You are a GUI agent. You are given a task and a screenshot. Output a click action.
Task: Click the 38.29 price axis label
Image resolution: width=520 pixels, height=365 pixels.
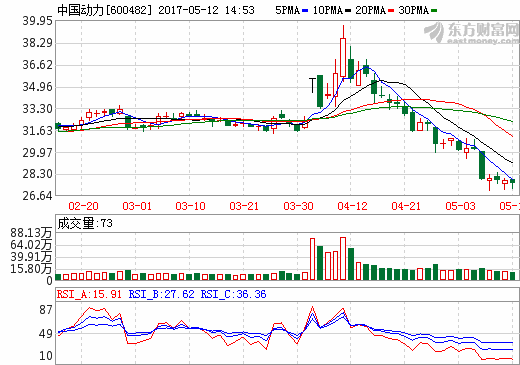click(x=38, y=43)
